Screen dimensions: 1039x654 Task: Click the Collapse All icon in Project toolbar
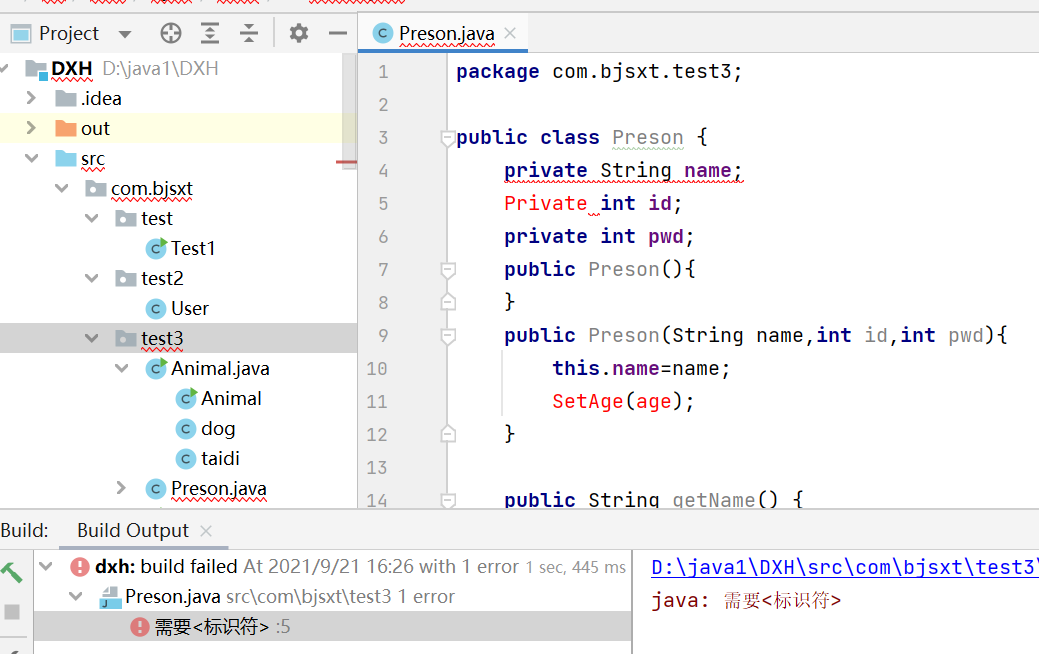tap(249, 33)
